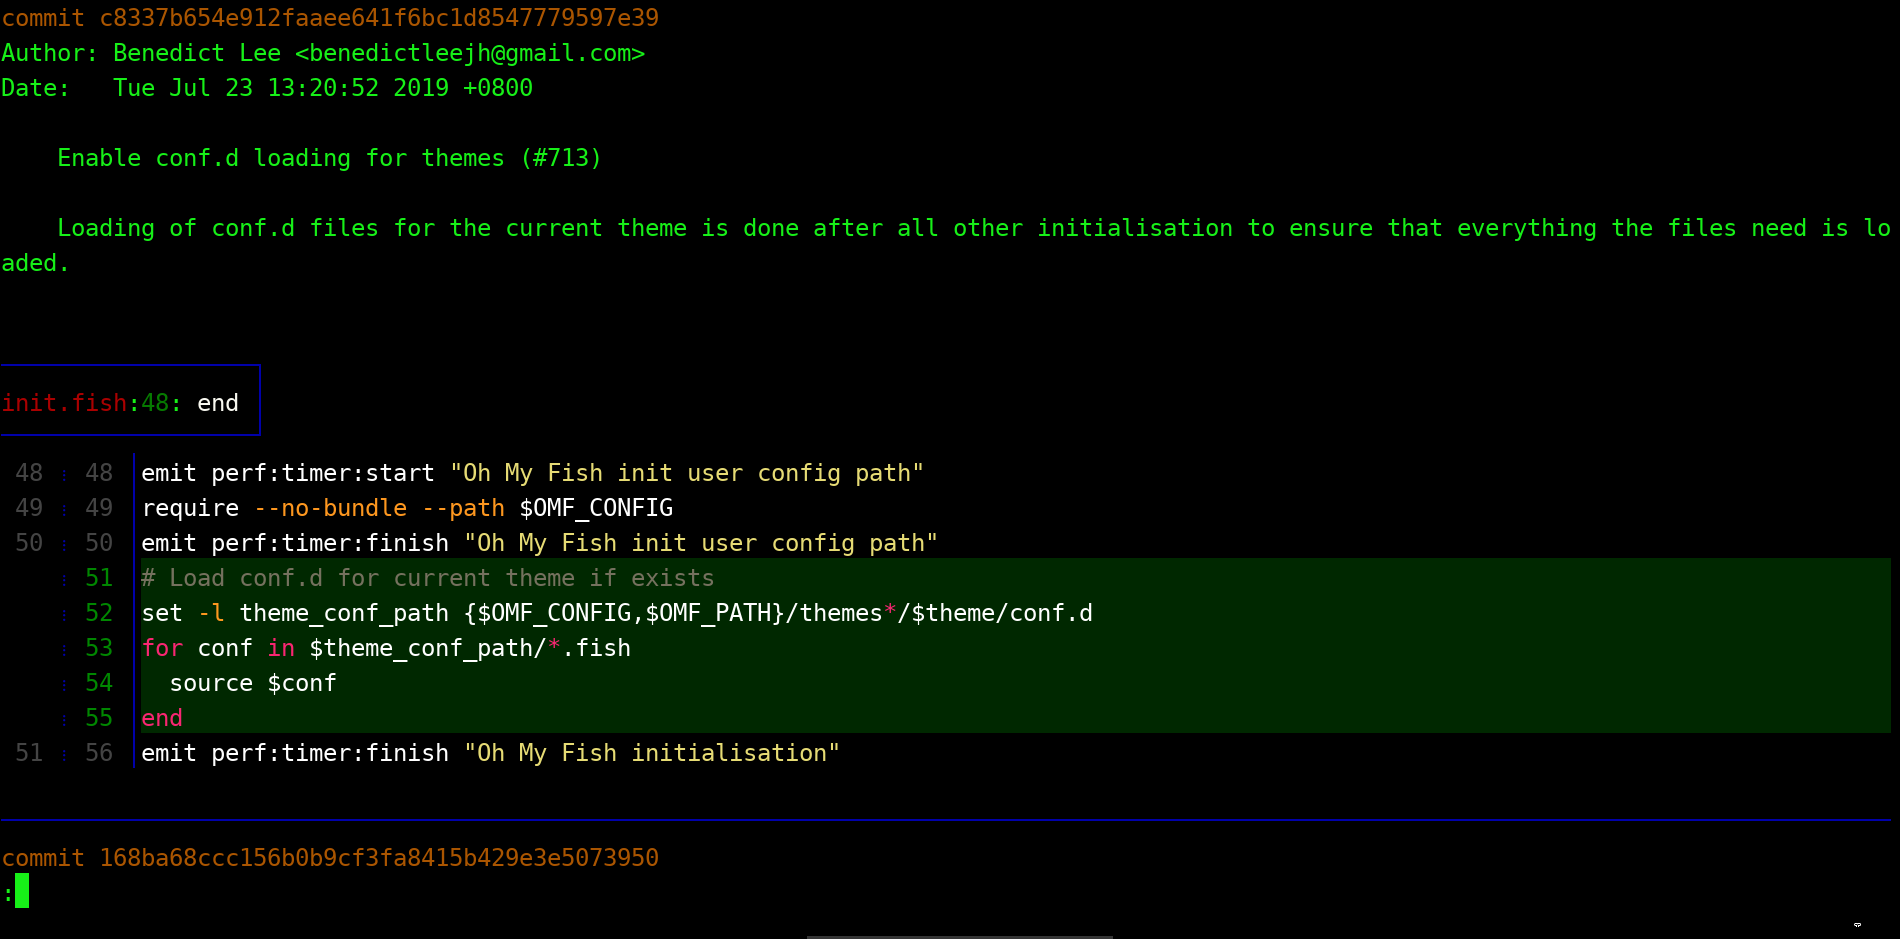Click the commit hash c8337b654e912faaee641f6bc1d8547779597e39
1900x939 pixels.
click(x=378, y=17)
